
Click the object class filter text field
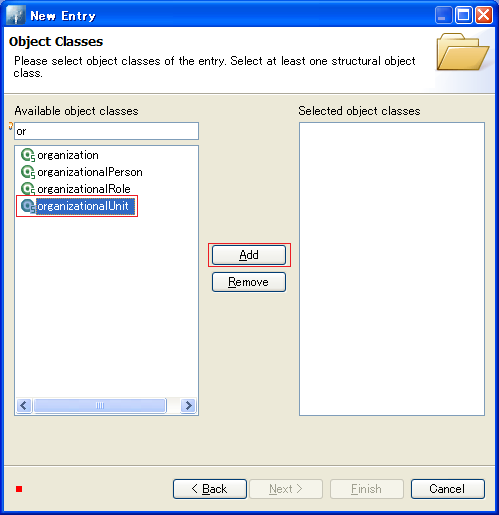click(107, 131)
